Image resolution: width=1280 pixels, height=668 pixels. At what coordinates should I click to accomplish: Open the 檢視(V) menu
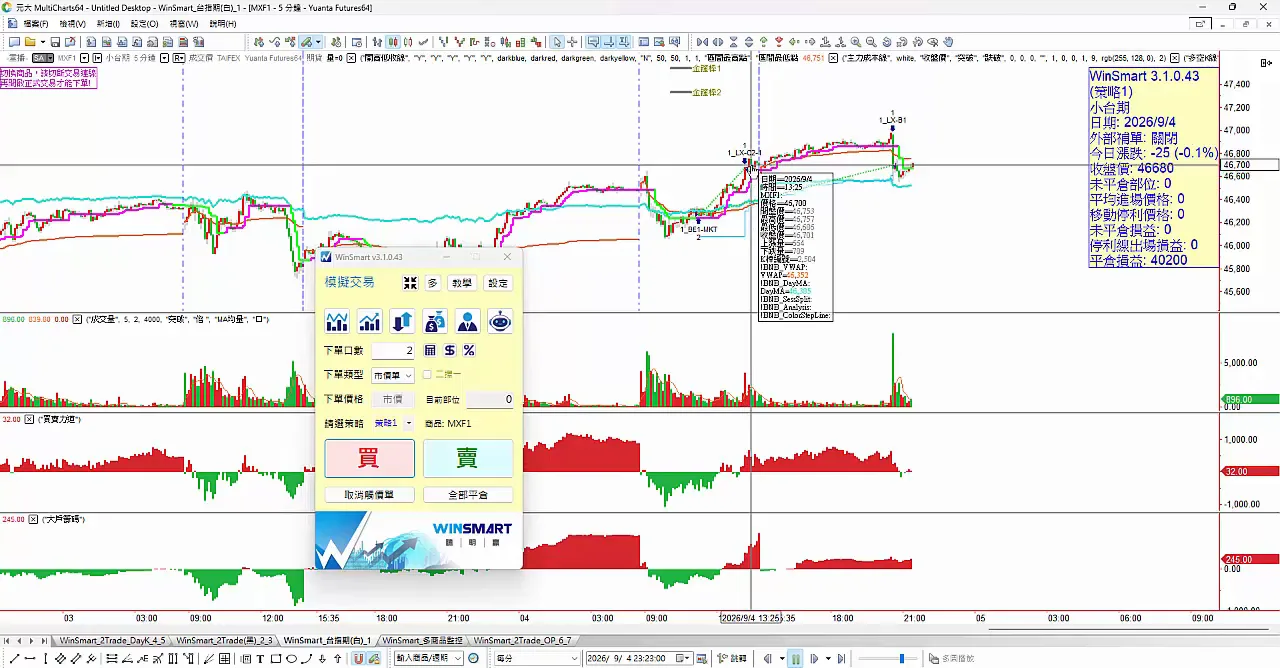point(73,23)
